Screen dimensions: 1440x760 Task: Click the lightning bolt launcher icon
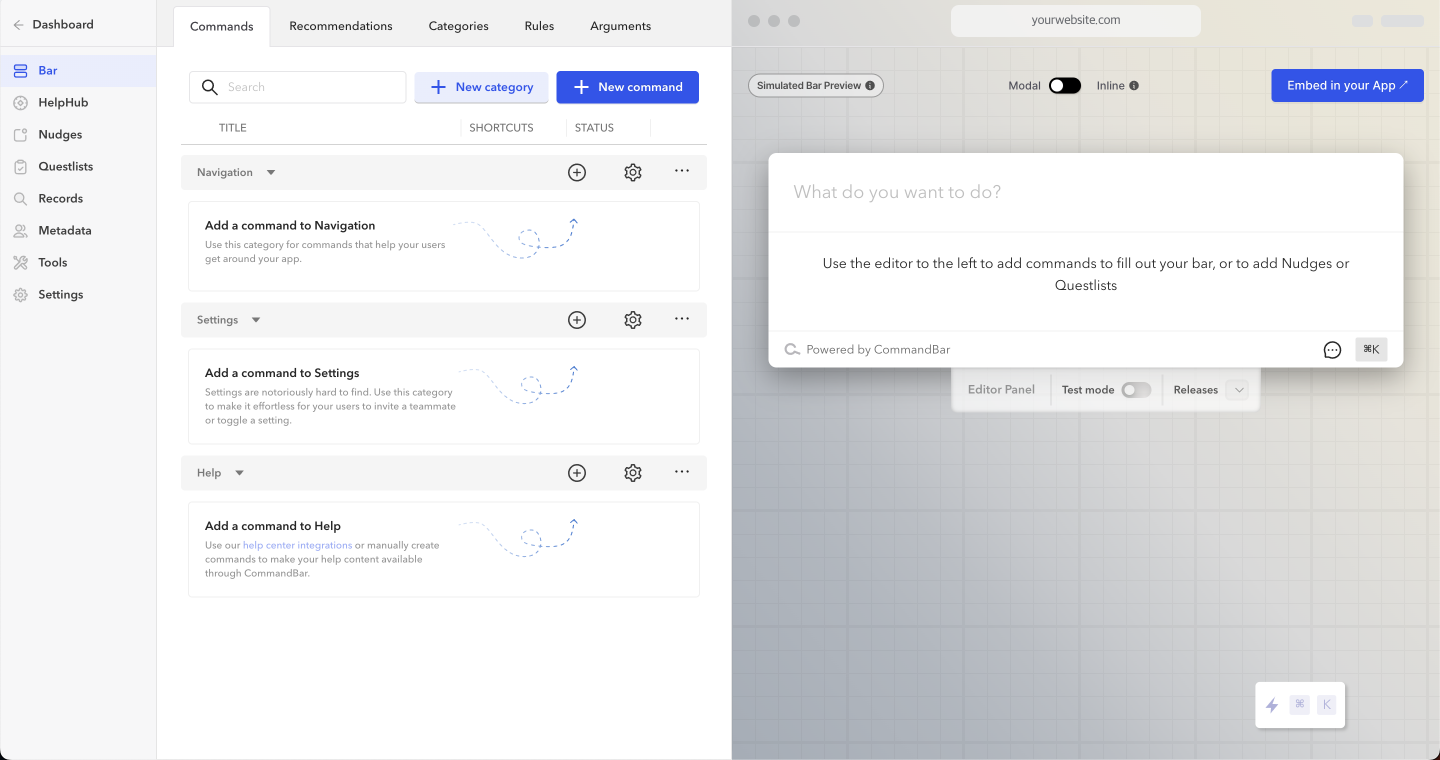pos(1272,705)
